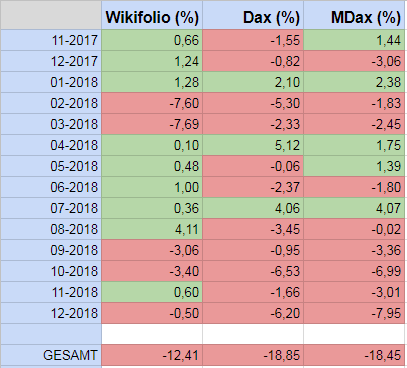Click the Dax value 5,12 for 04-2018
Screen dimensions: 407x368
point(253,145)
